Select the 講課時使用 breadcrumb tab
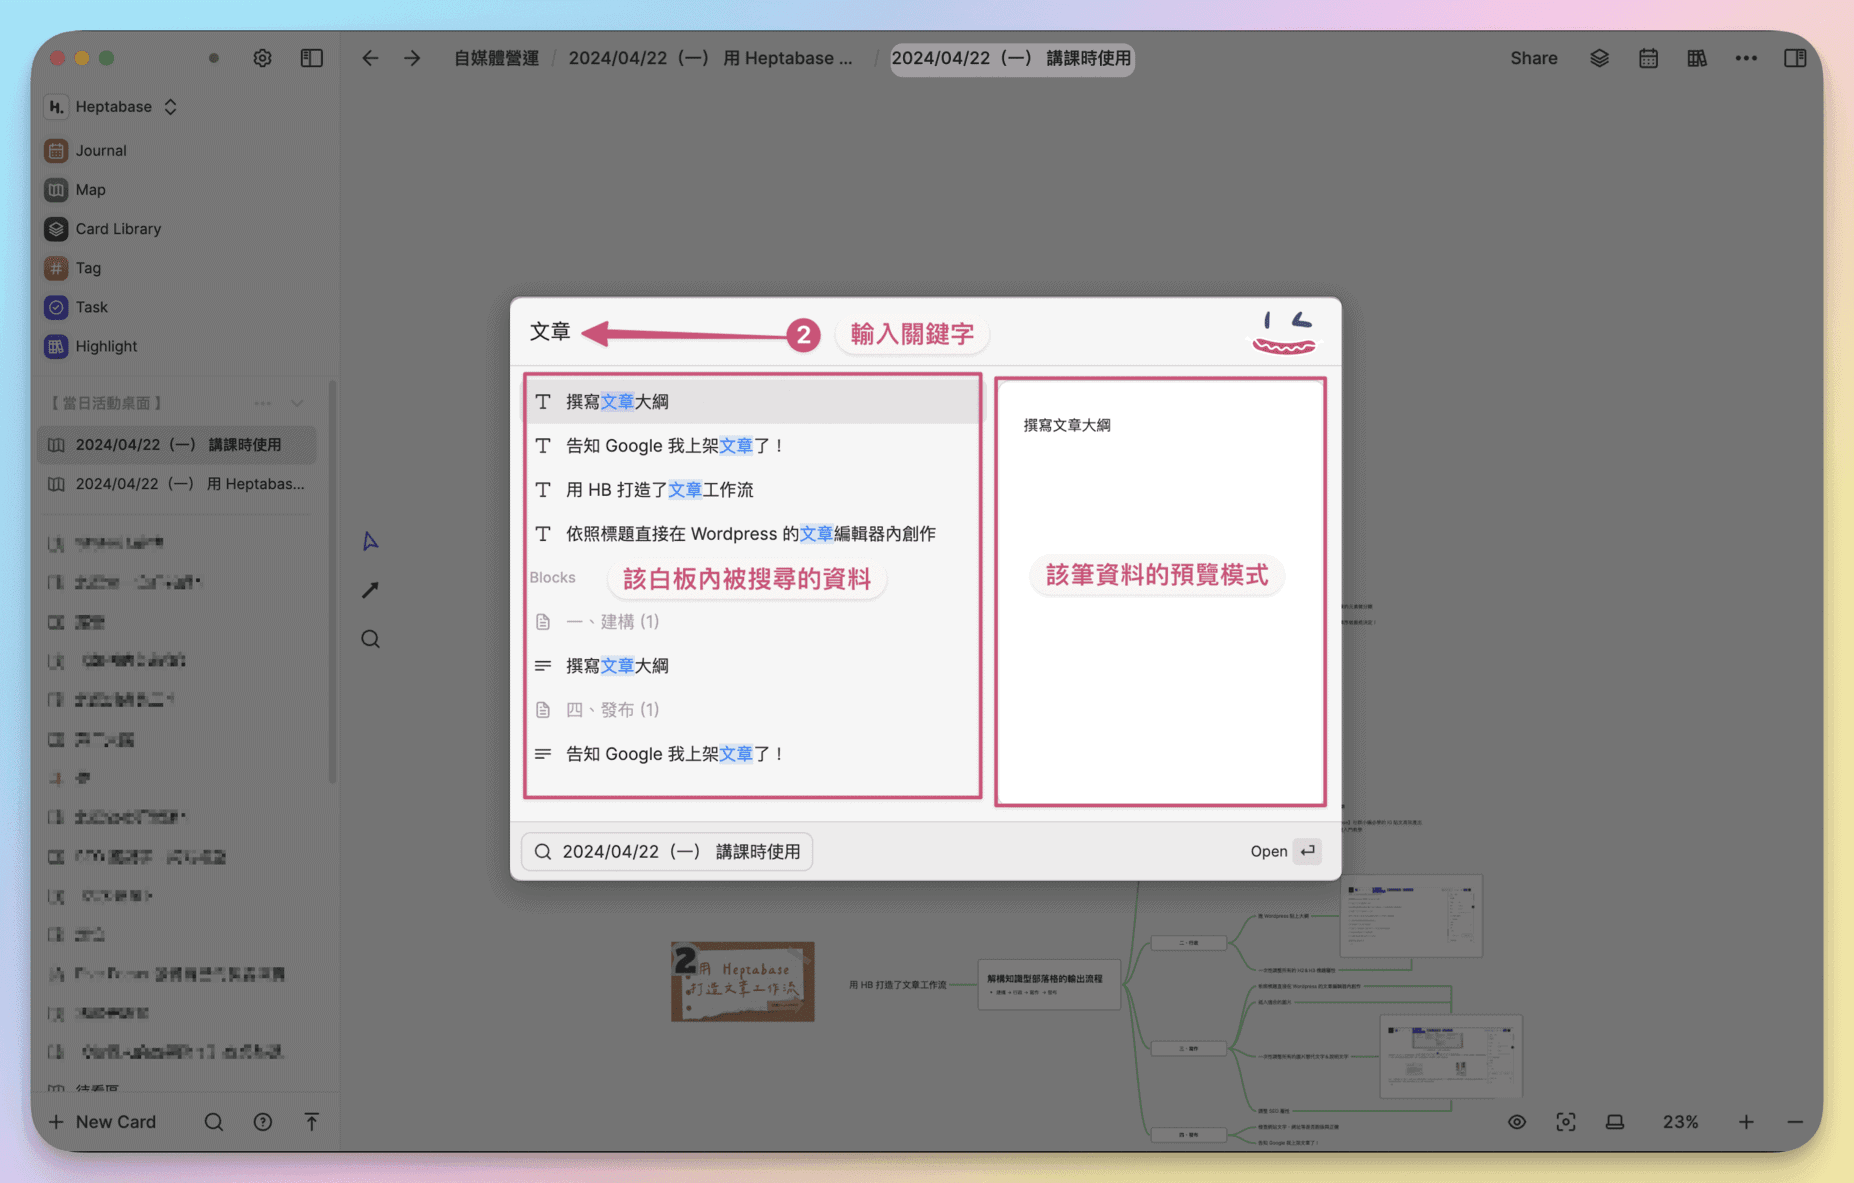The image size is (1854, 1183). click(1011, 58)
